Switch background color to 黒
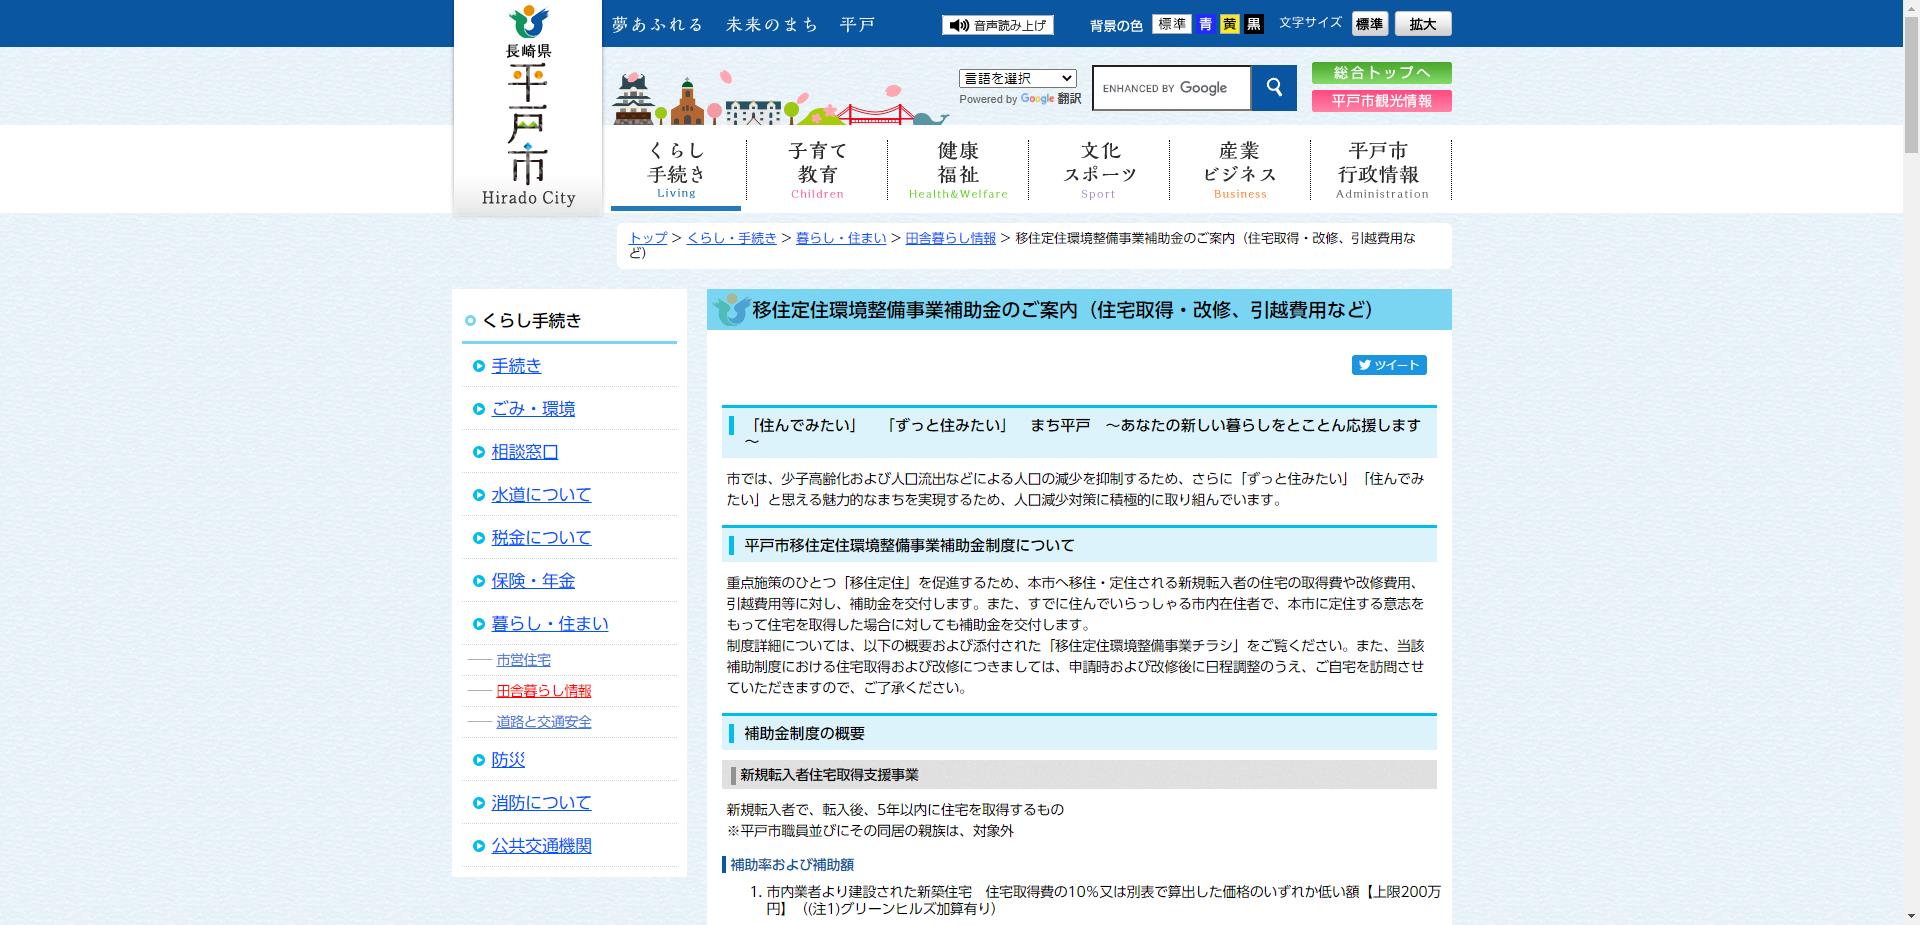1920x925 pixels. click(1253, 24)
